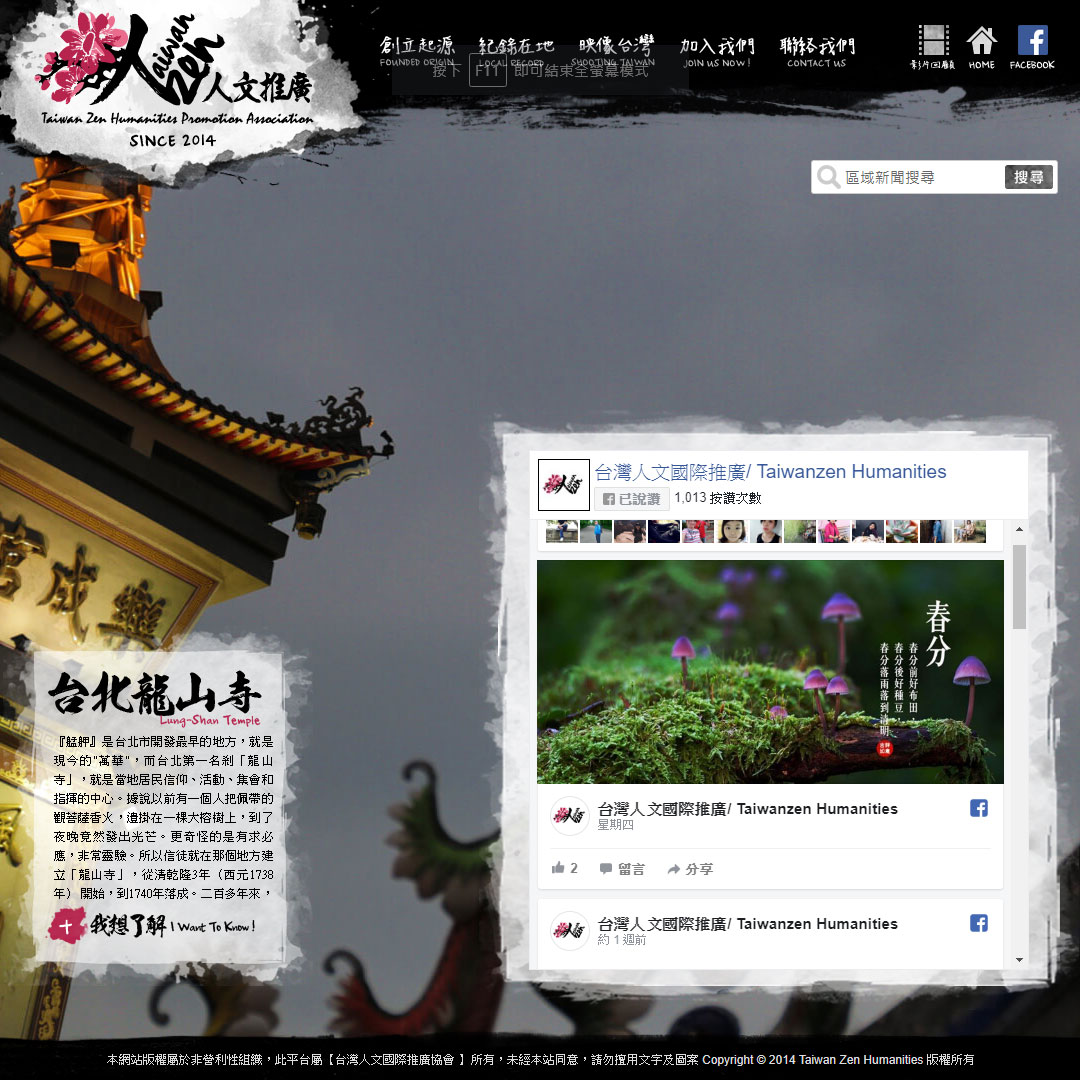This screenshot has width=1080, height=1080.
Task: Click the Facebook icon on the 春分 post
Action: tap(978, 808)
